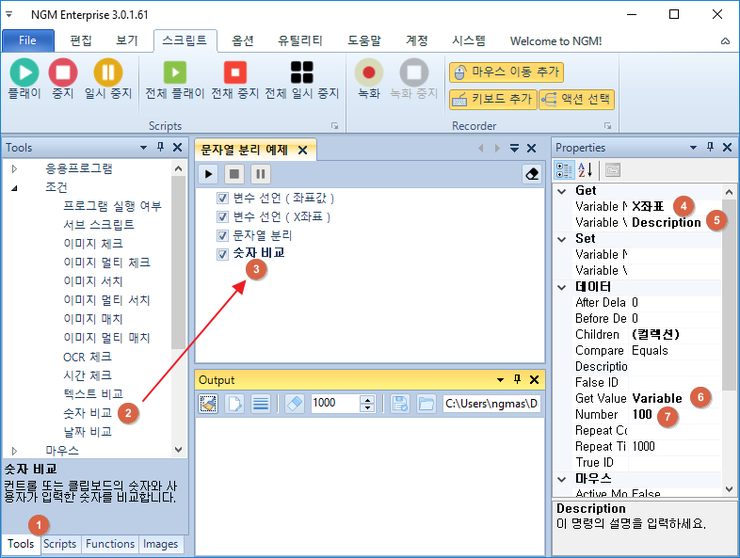
Task: Open the Scripts bottom tab
Action: coord(60,544)
